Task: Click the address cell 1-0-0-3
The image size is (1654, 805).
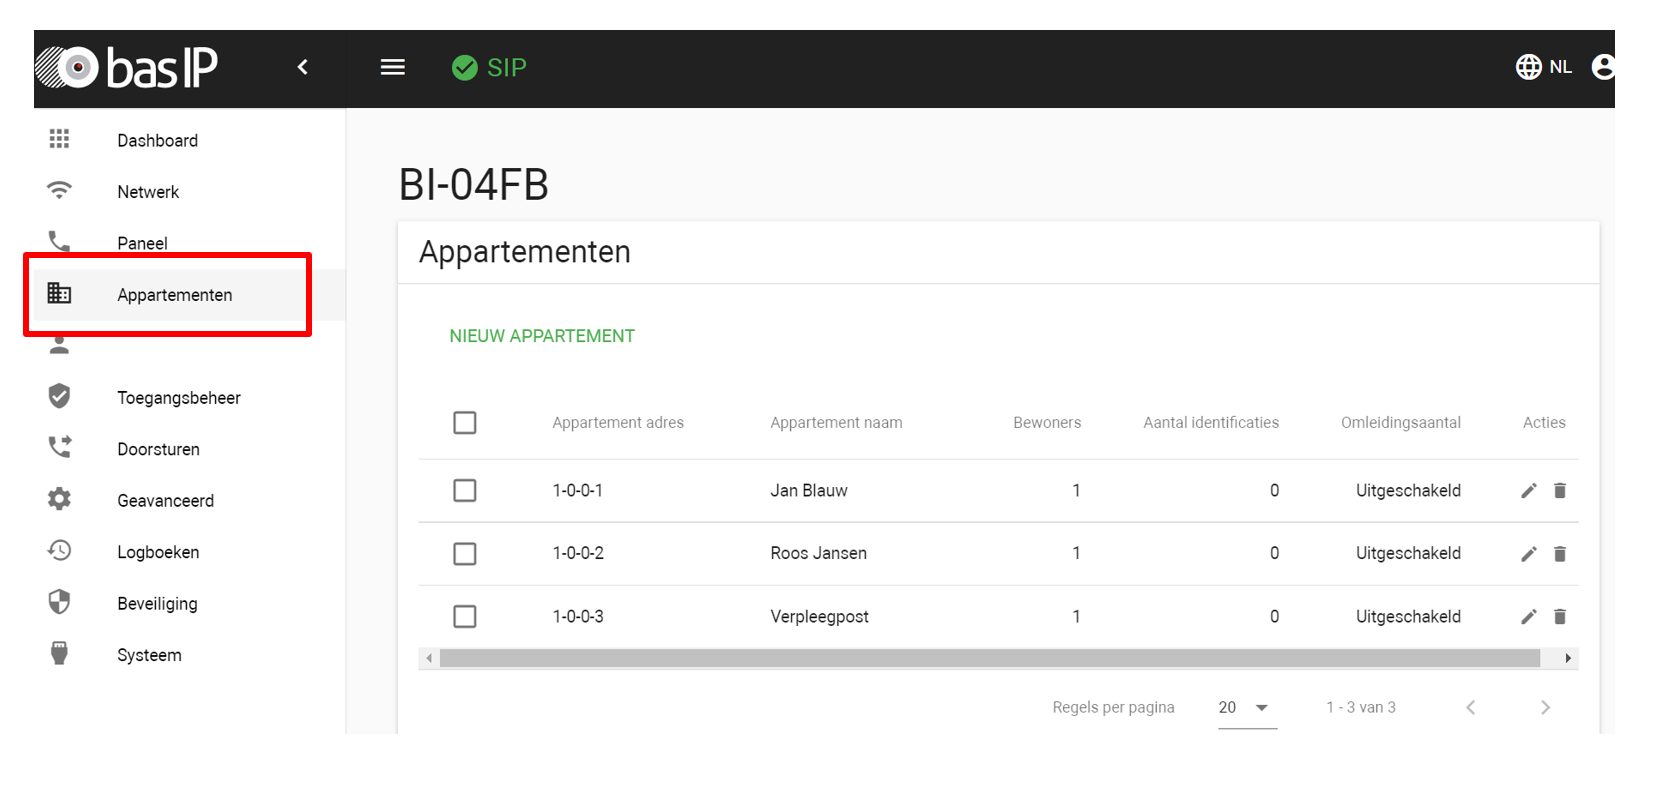Action: [578, 616]
